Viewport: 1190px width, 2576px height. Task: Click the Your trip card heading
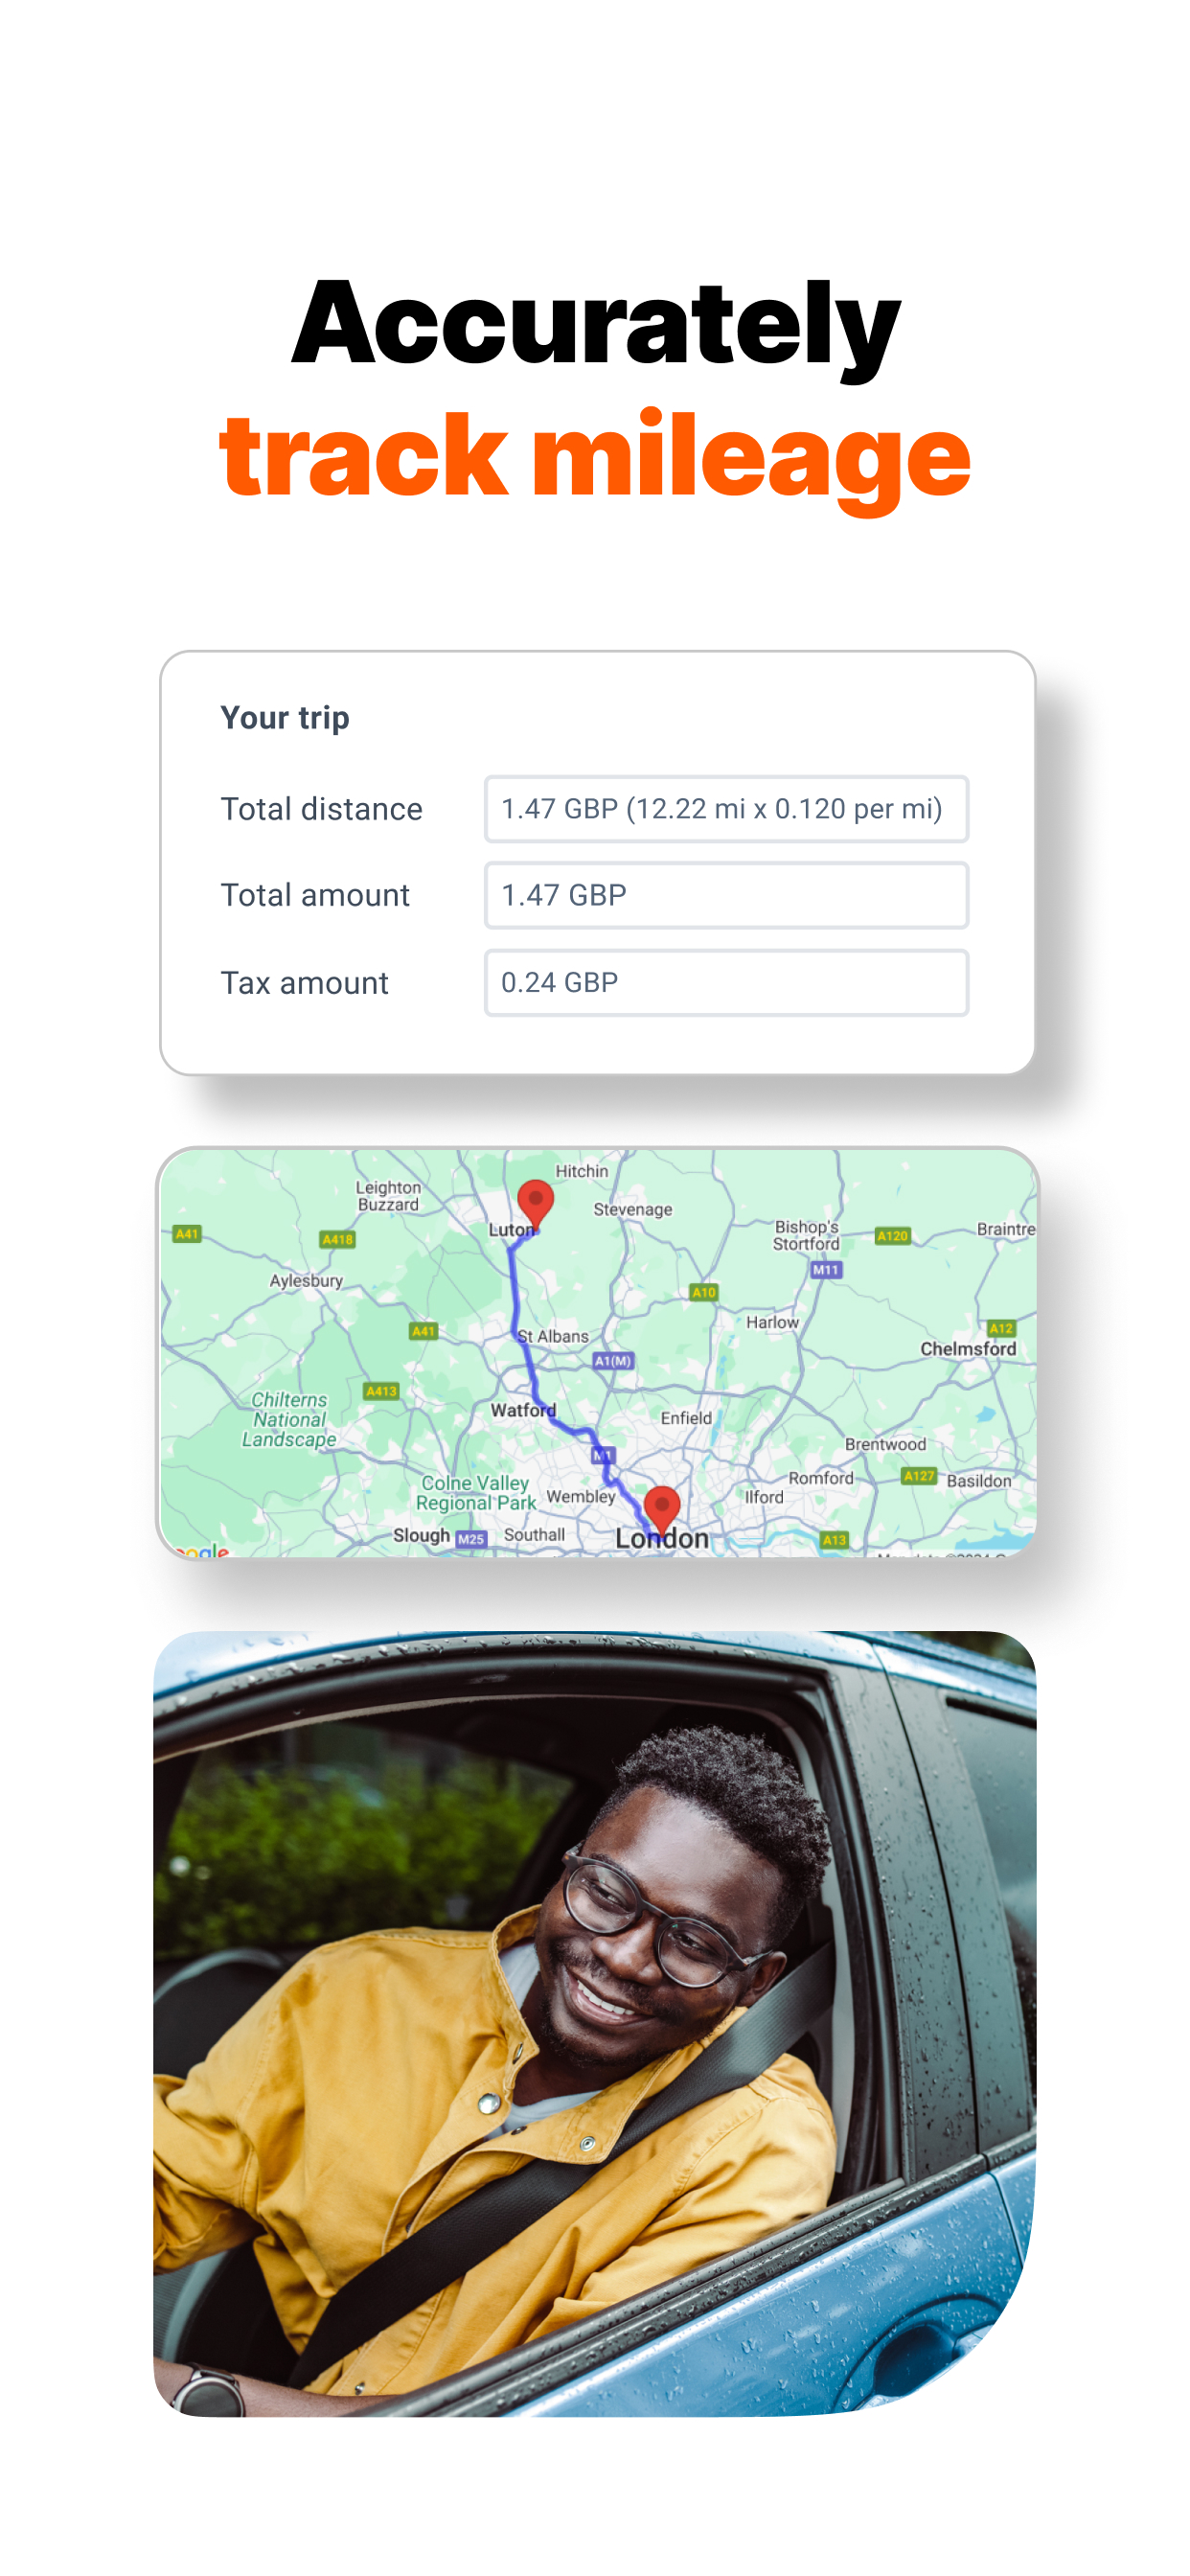pos(285,718)
